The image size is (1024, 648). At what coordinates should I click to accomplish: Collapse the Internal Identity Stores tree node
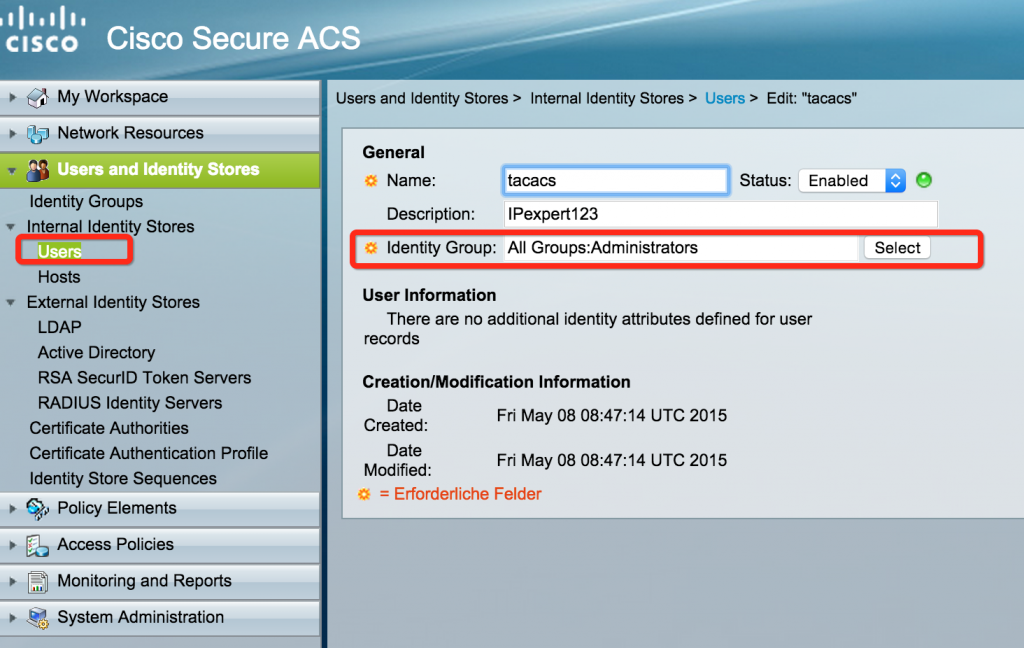11,227
